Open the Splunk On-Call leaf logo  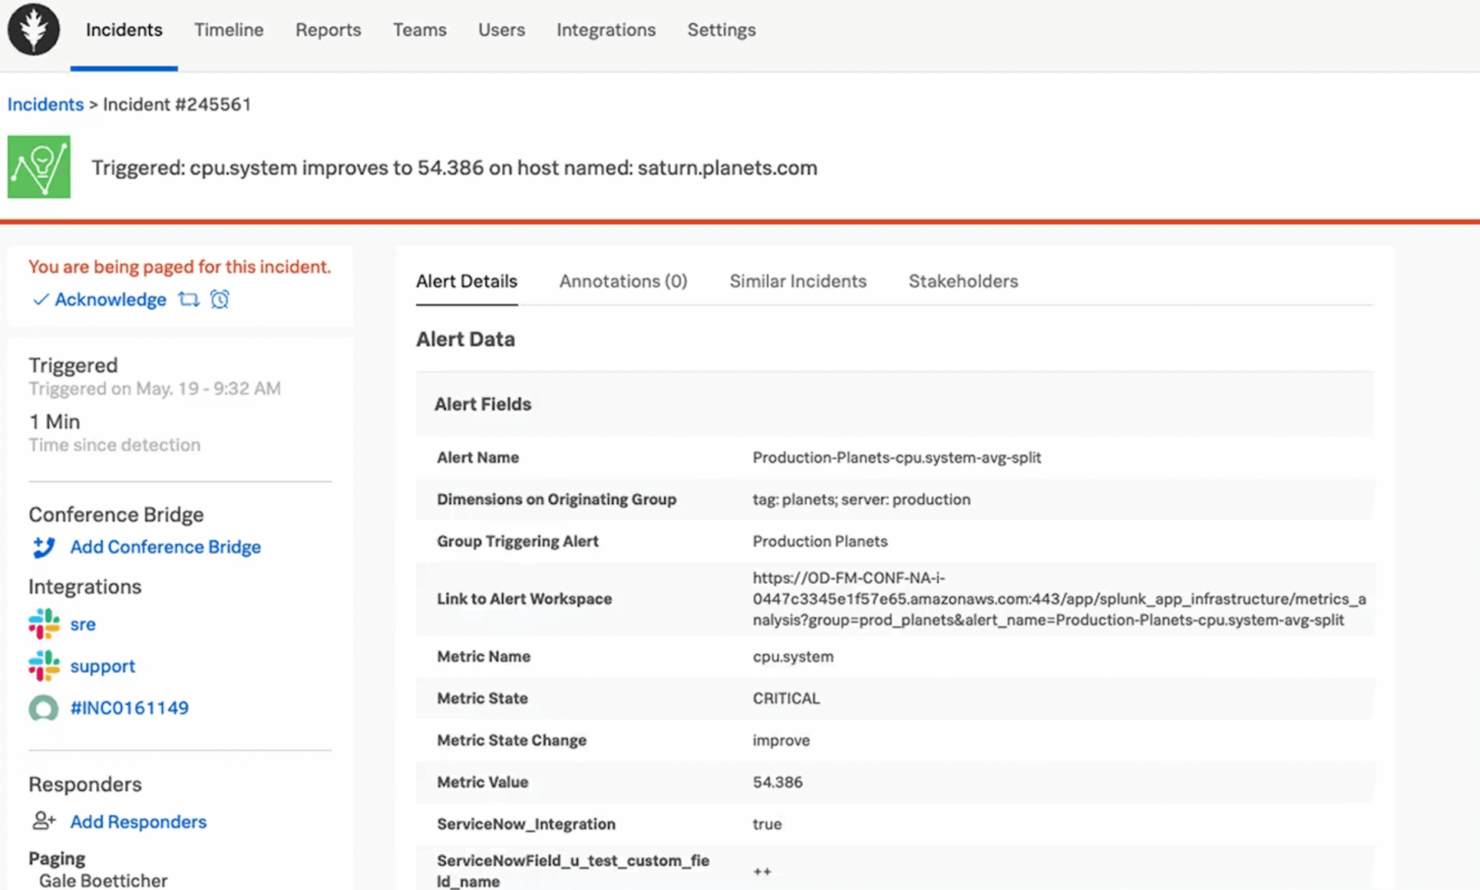click(33, 30)
